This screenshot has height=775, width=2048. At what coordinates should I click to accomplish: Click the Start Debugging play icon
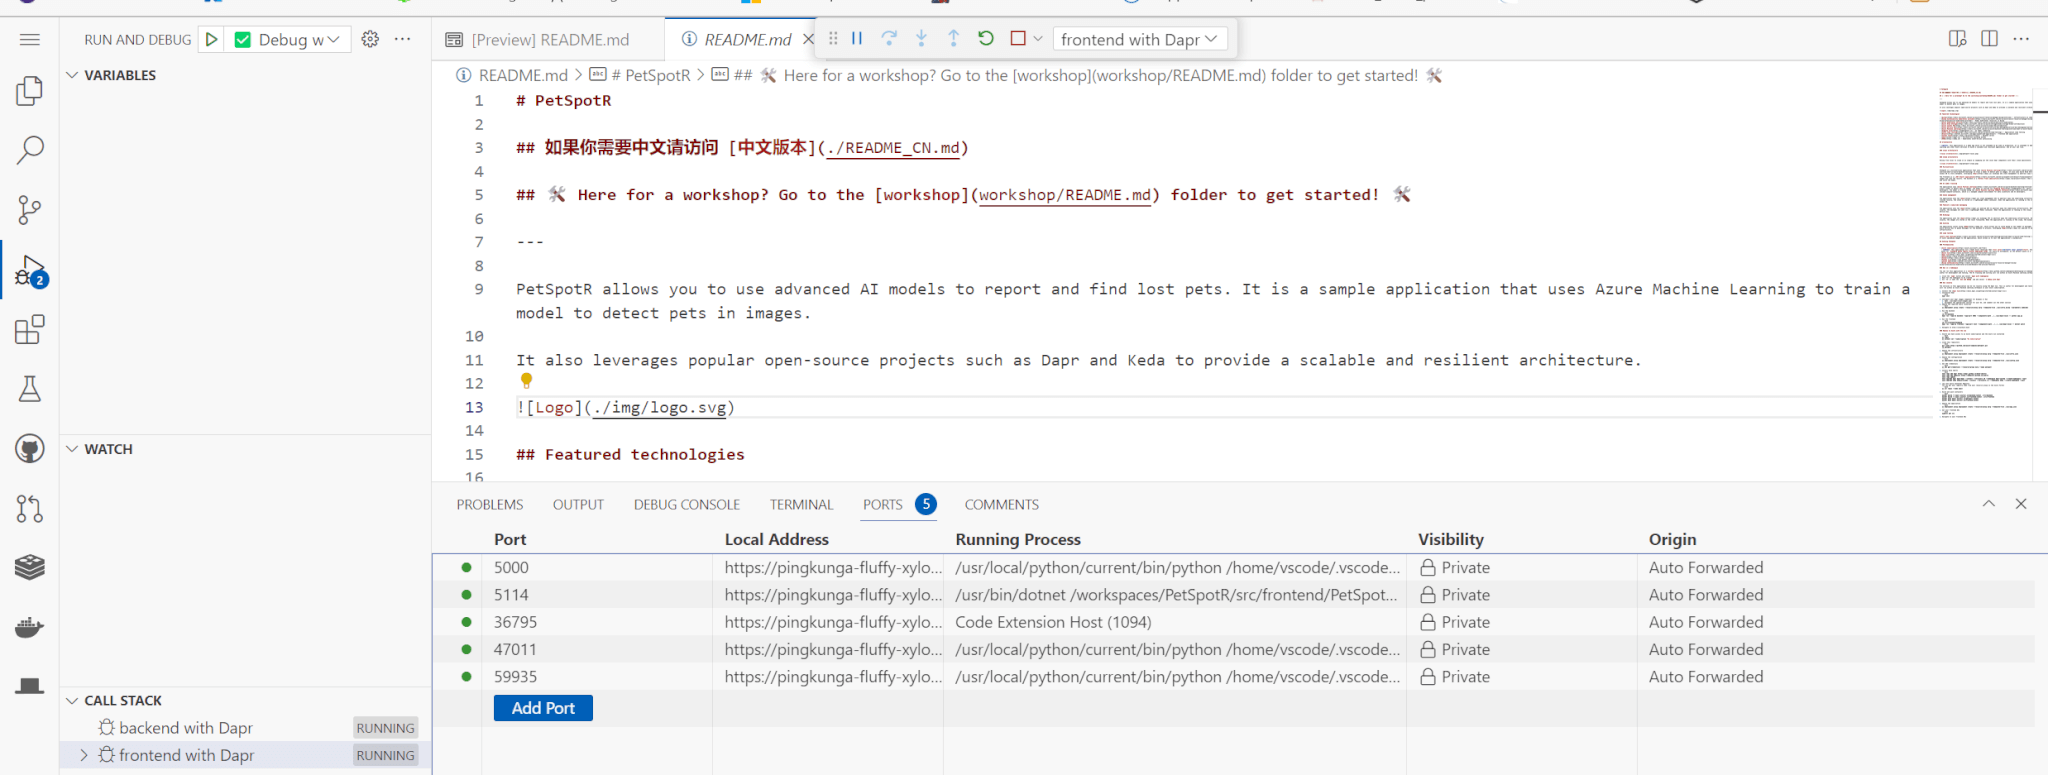(x=211, y=40)
